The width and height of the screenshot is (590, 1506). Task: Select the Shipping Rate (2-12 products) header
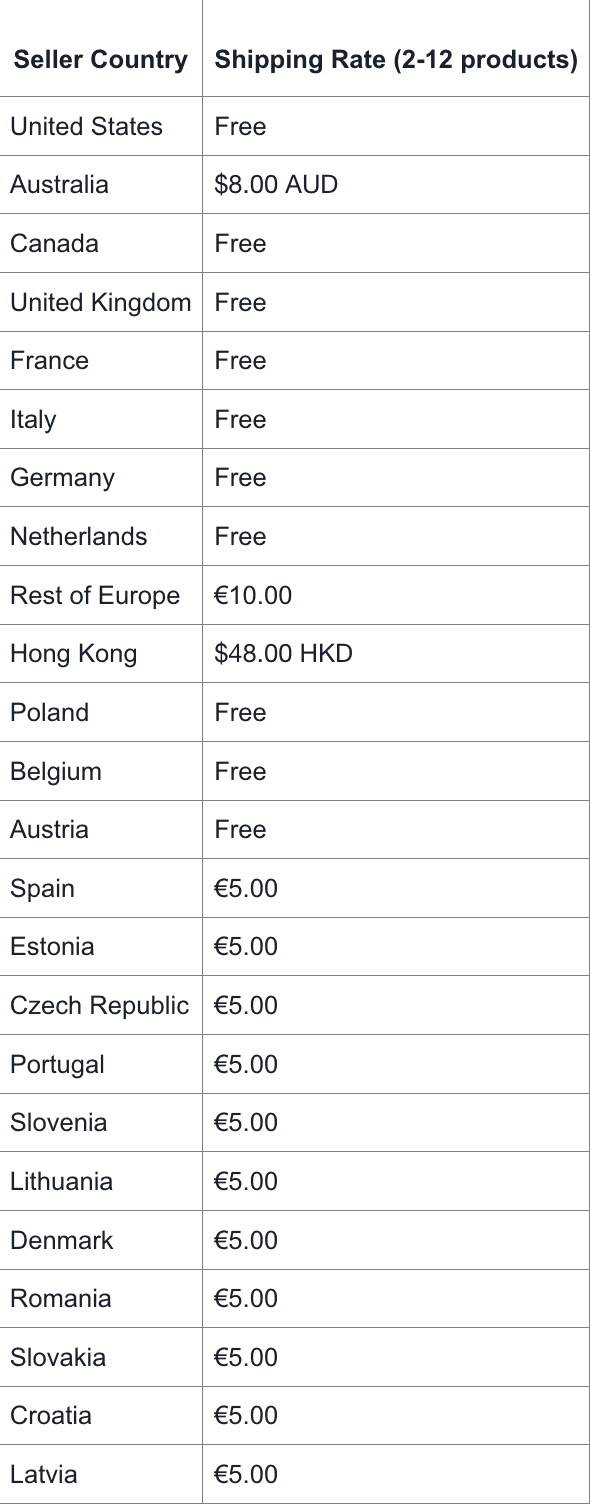click(396, 60)
